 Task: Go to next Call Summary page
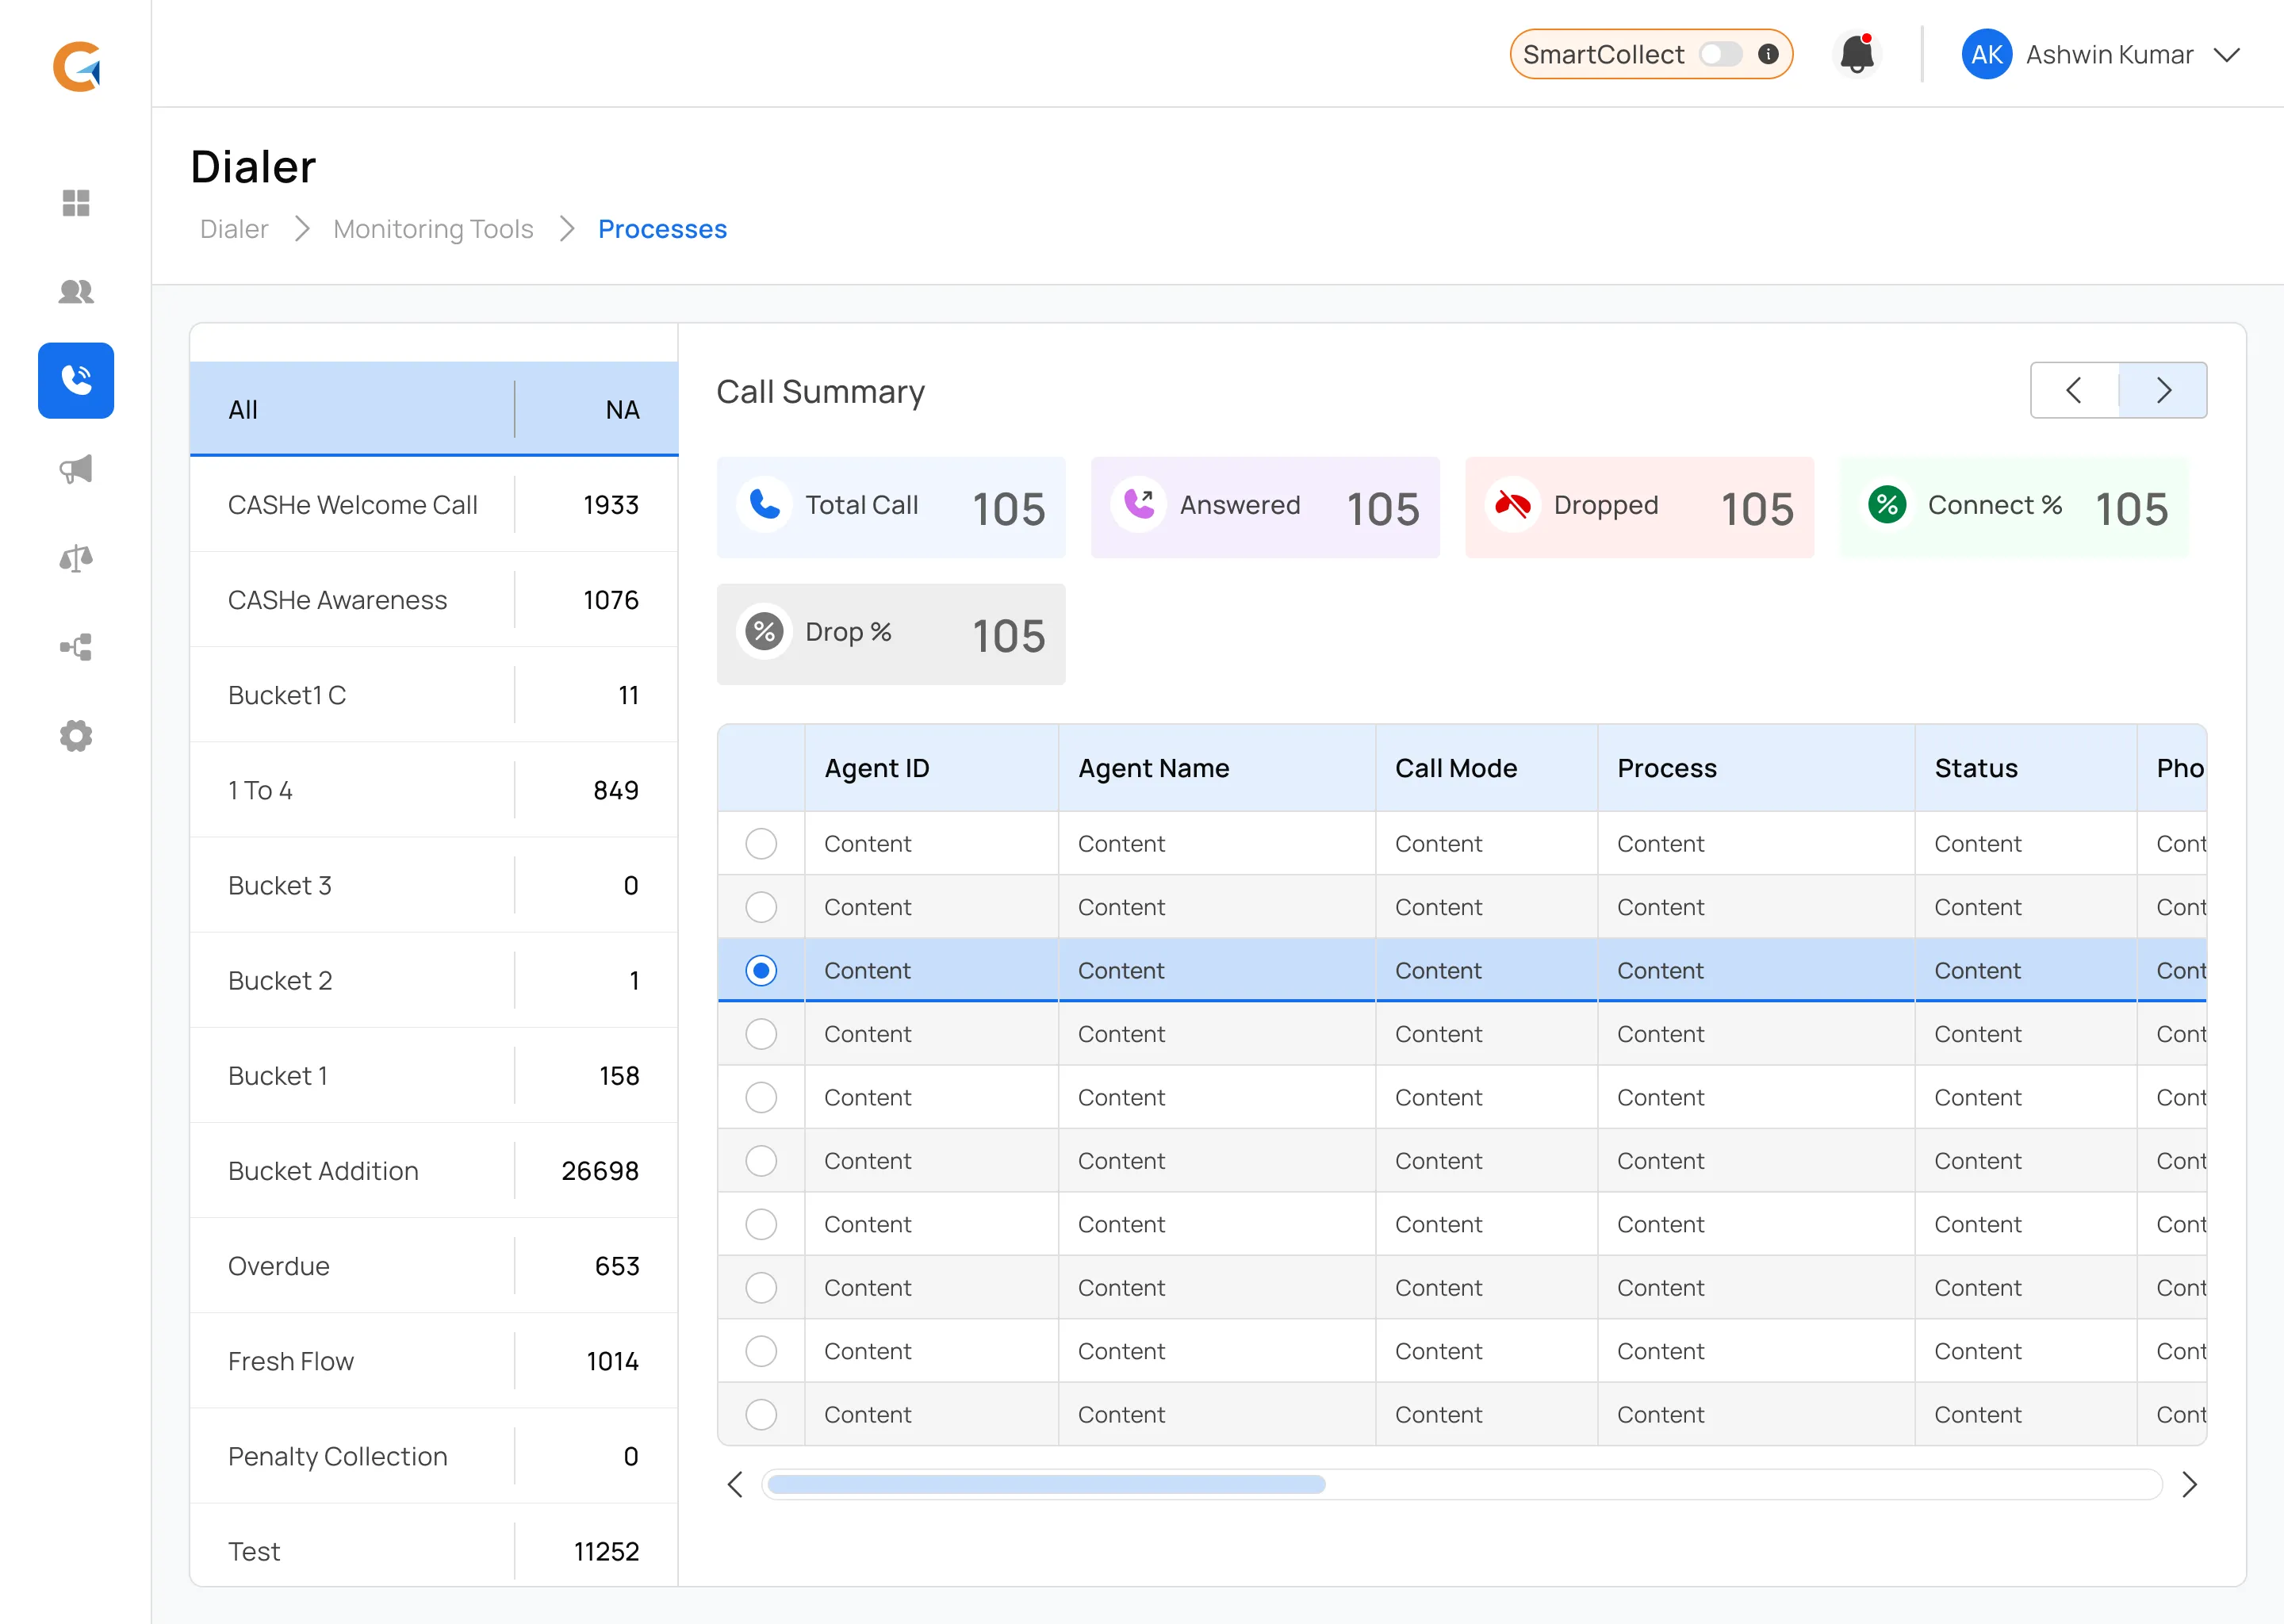(x=2162, y=390)
